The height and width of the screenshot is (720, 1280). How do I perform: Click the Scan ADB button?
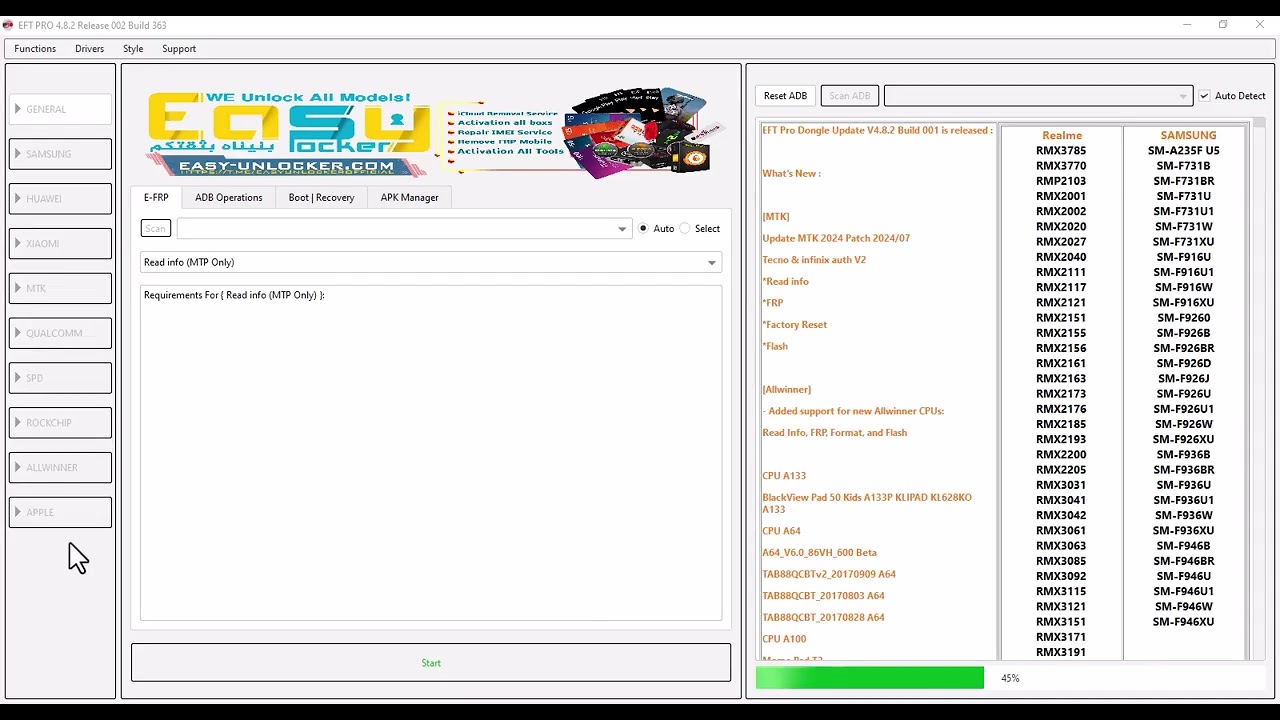pos(849,96)
